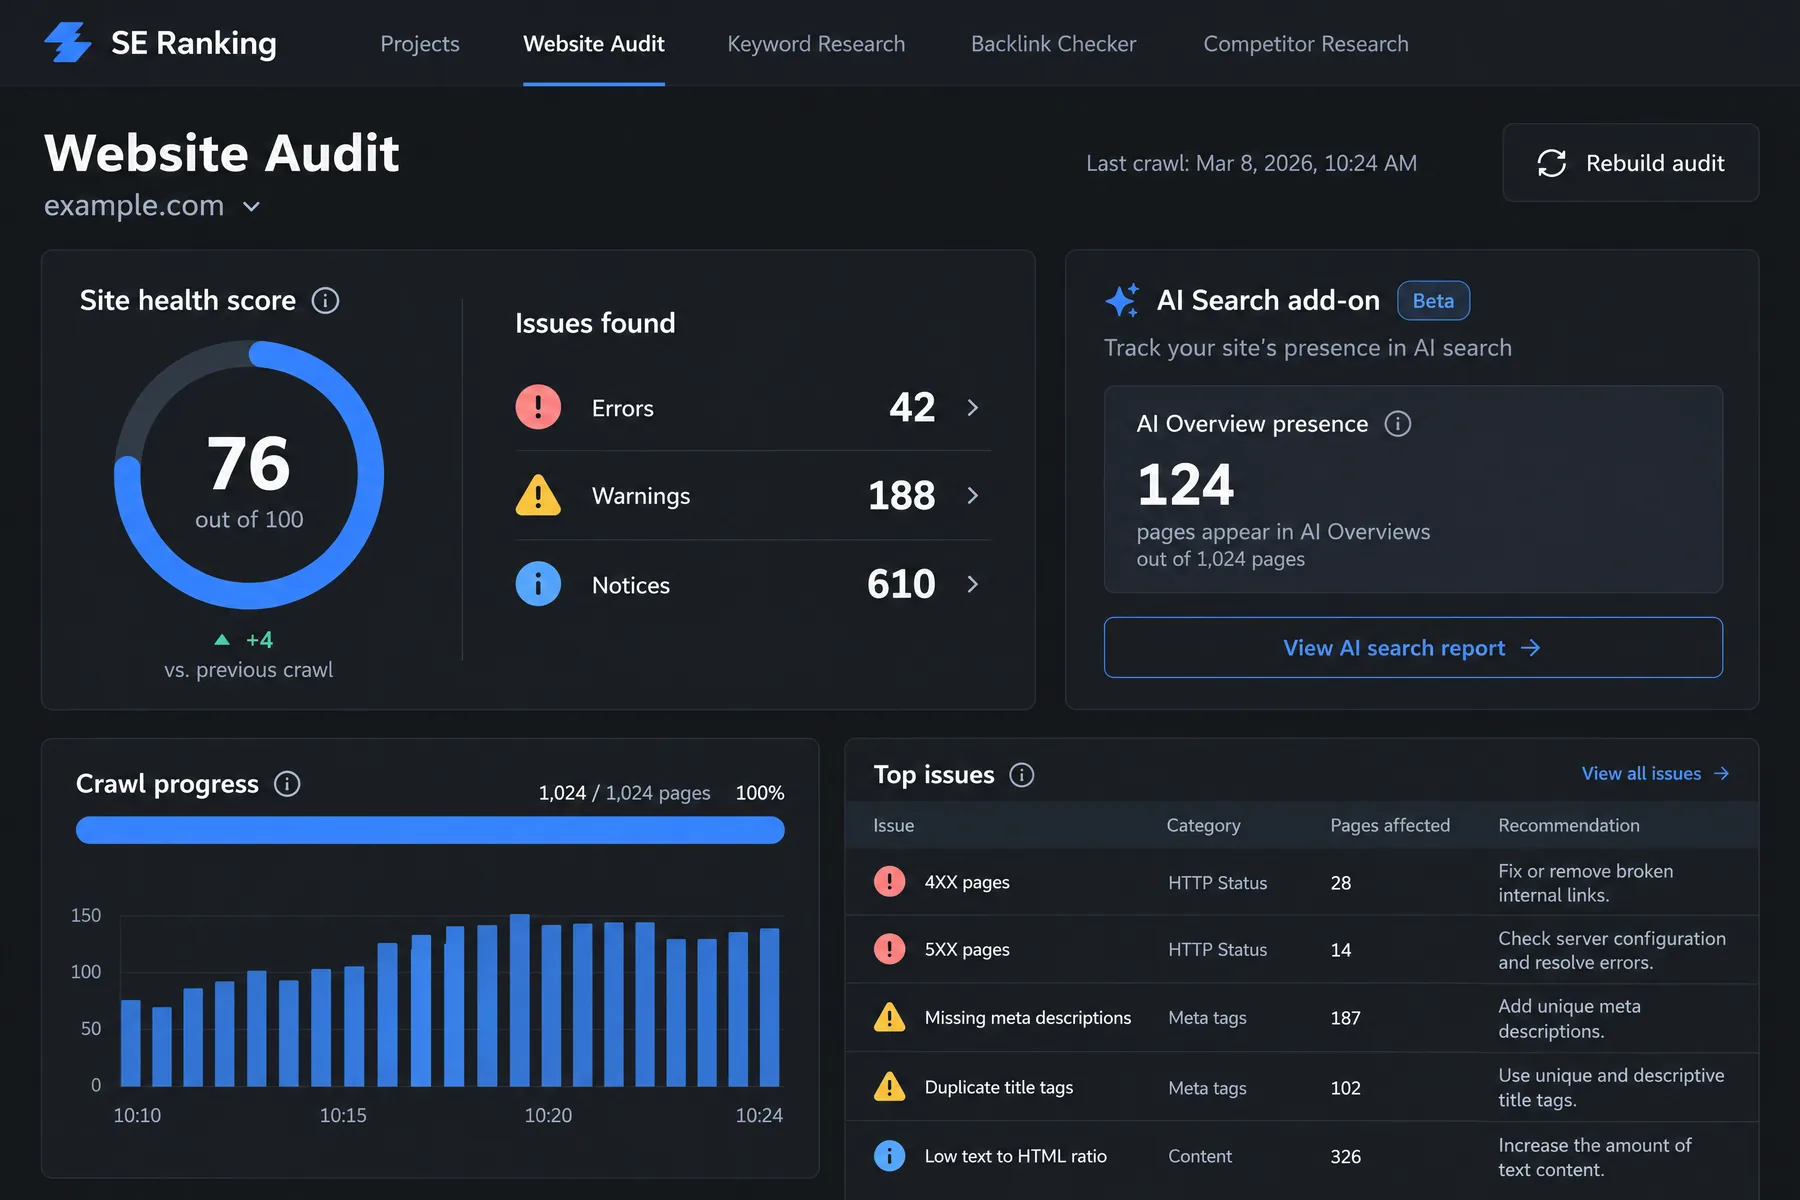Go to the Backlink Checker tab

tap(1054, 44)
